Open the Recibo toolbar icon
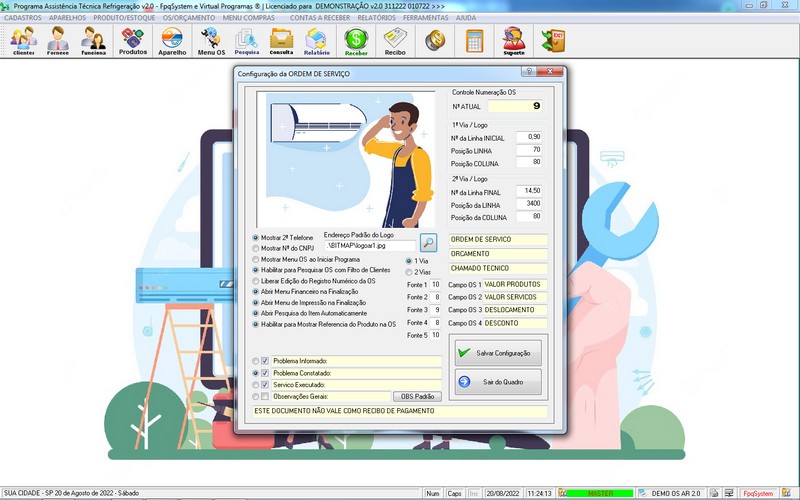800x500 pixels. (395, 41)
